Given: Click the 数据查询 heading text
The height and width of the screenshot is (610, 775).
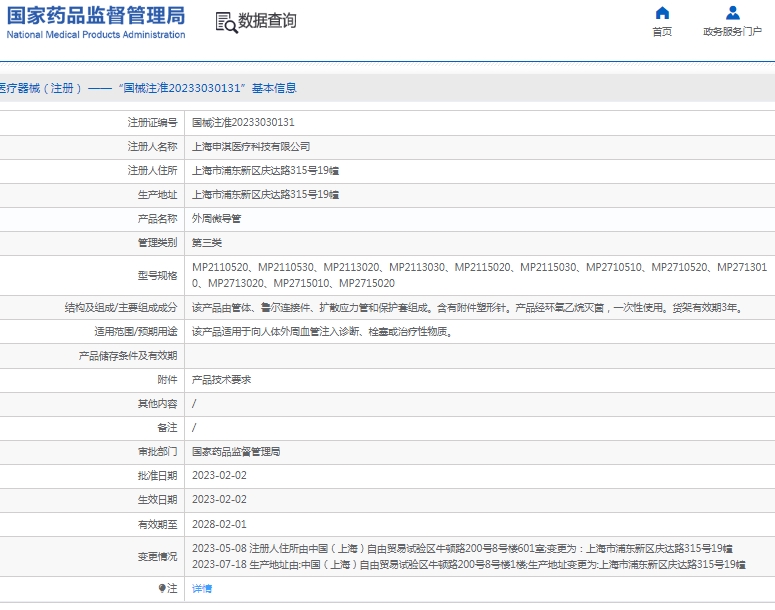Looking at the screenshot, I should (267, 21).
